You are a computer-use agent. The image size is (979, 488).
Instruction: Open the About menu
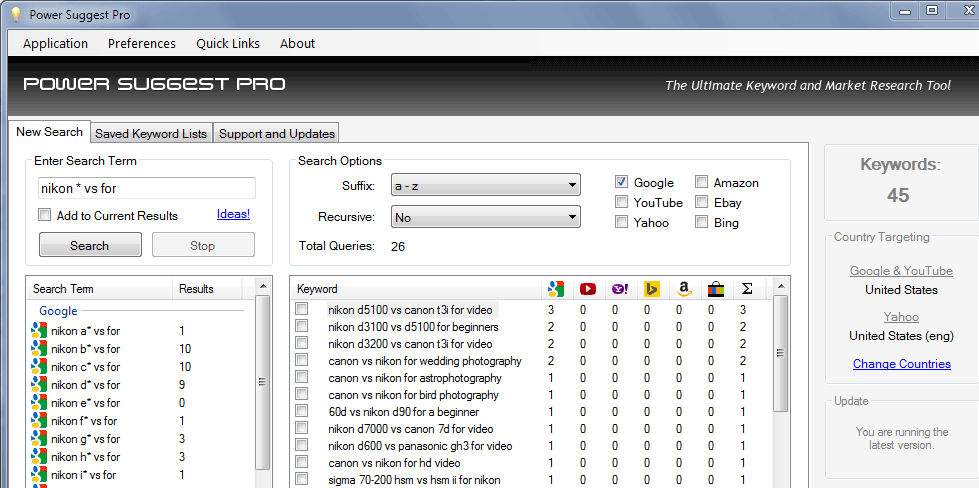297,44
